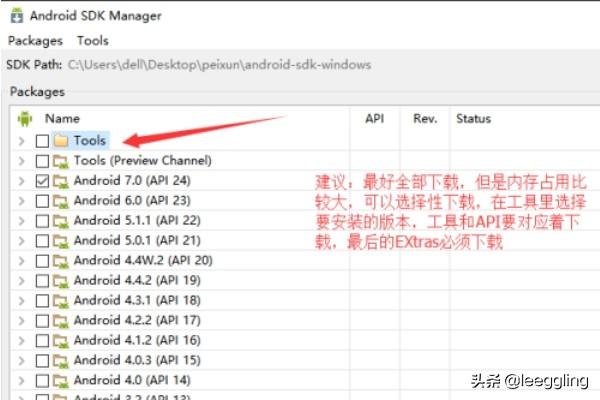Uncheck the Android 7.0 (API 24) checkbox
This screenshot has width=600, height=400.
pos(42,181)
